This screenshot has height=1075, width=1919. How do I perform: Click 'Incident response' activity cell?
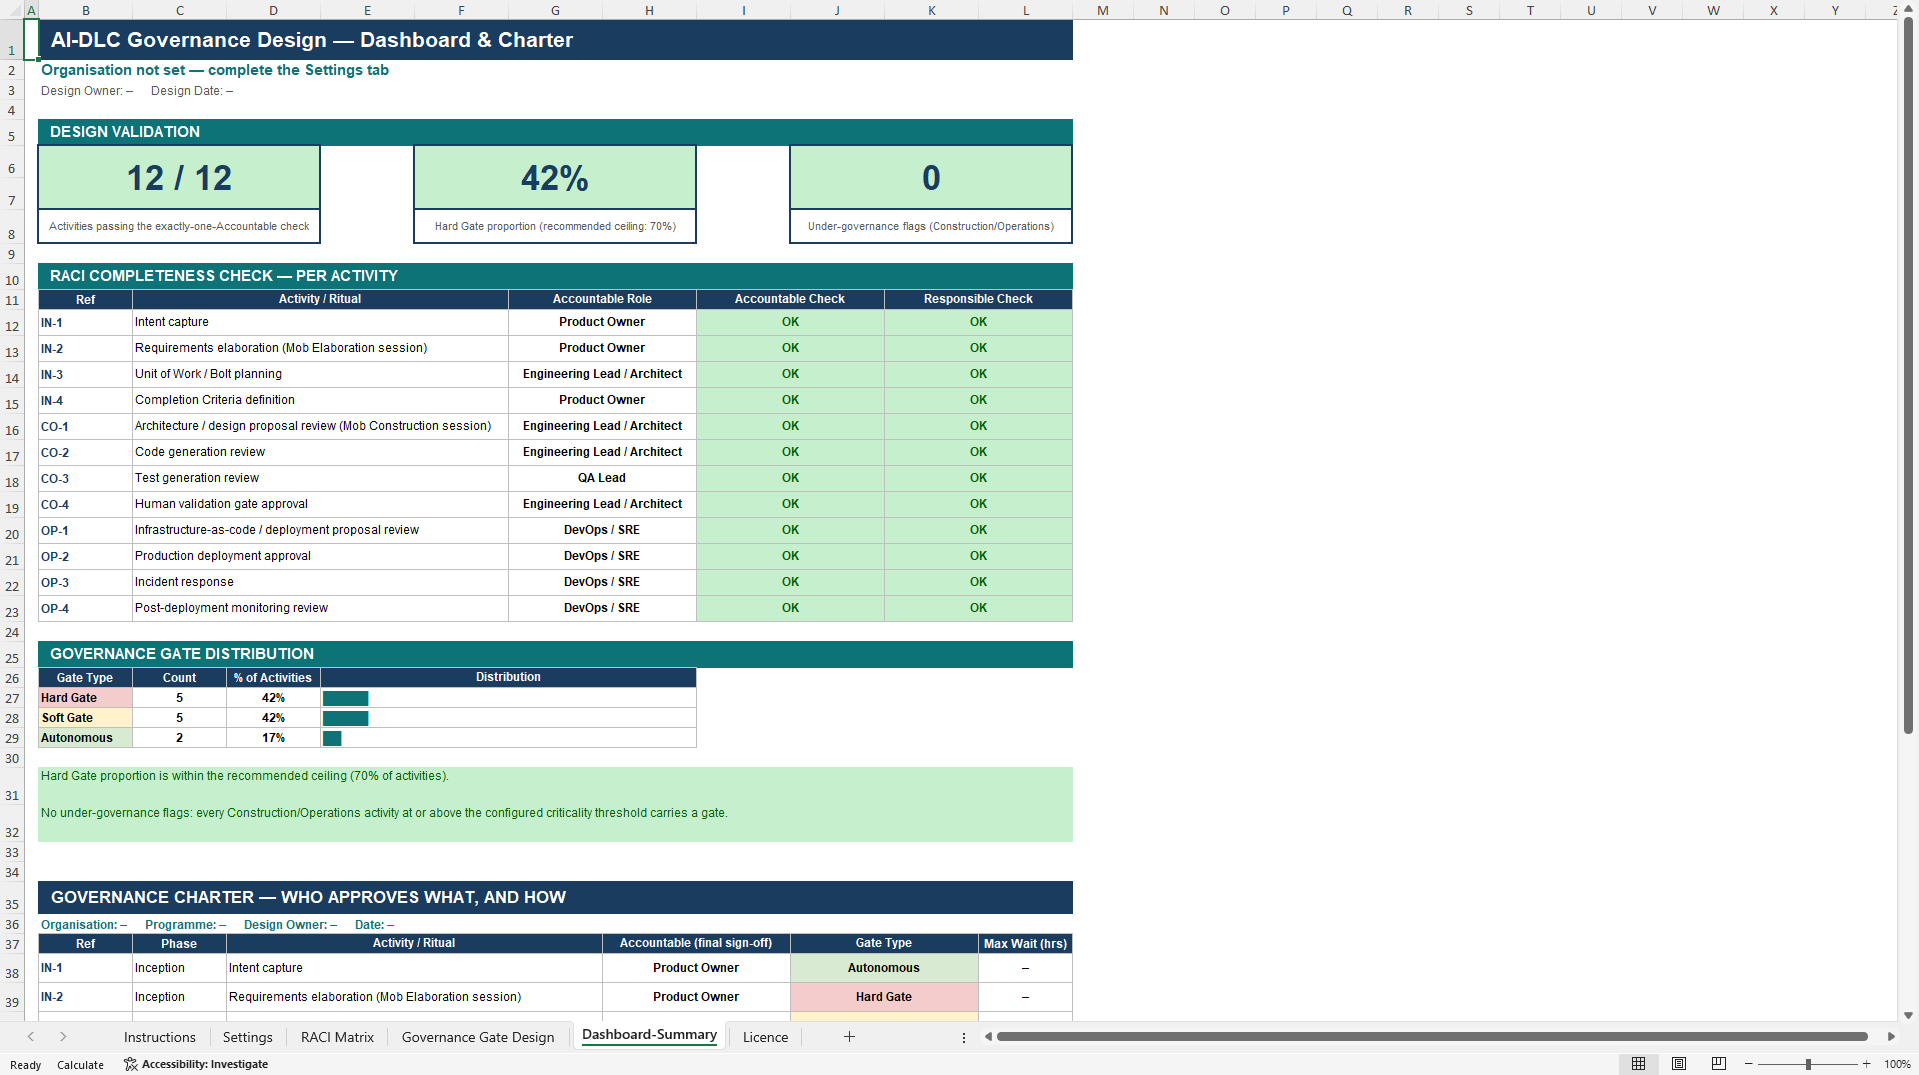point(320,582)
